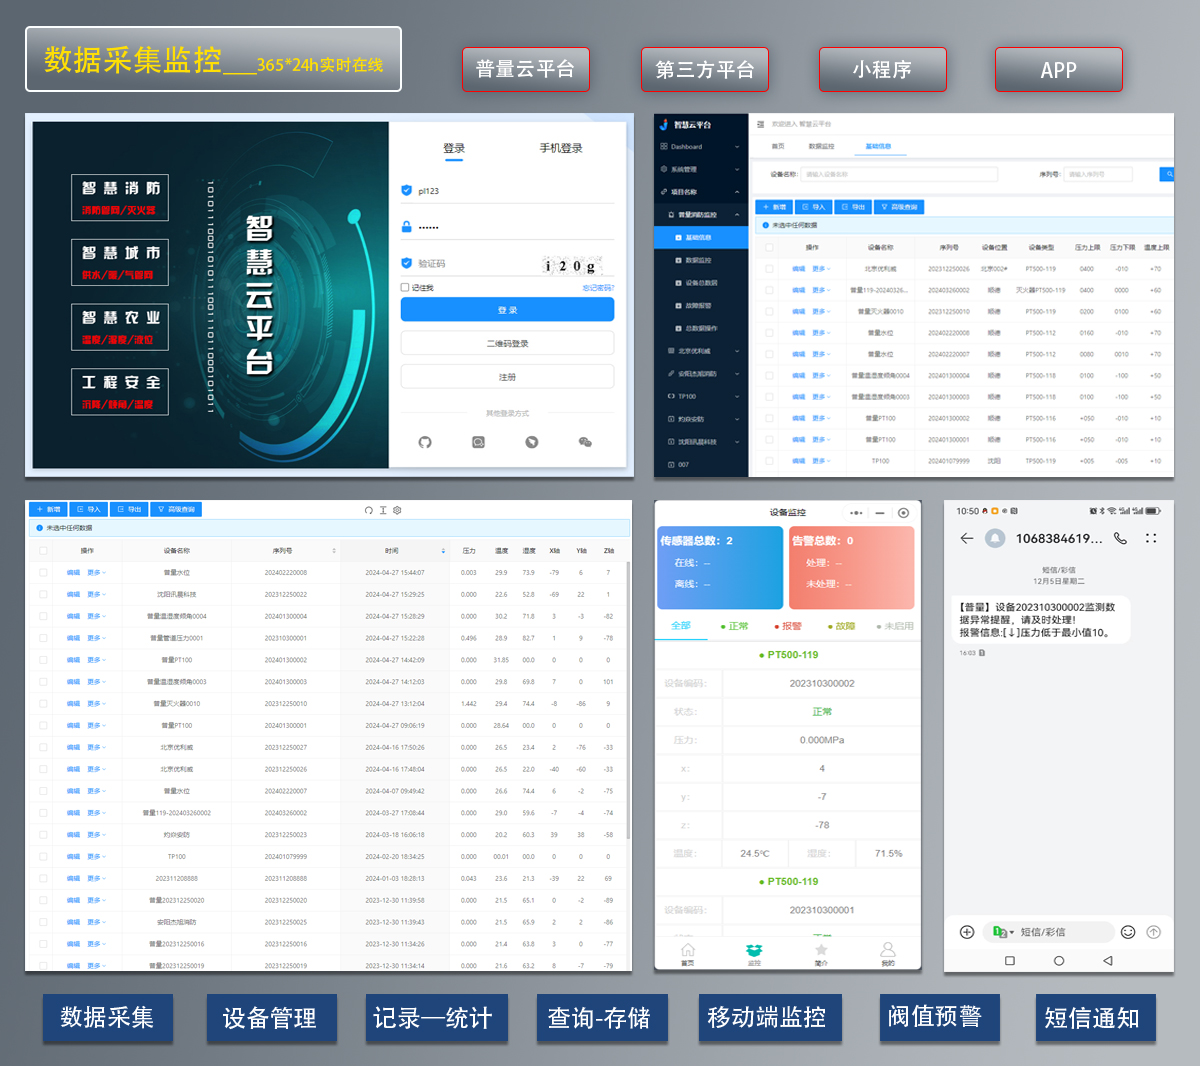Tap the back arrow in SMS conversation
The height and width of the screenshot is (1066, 1200).
click(x=966, y=538)
